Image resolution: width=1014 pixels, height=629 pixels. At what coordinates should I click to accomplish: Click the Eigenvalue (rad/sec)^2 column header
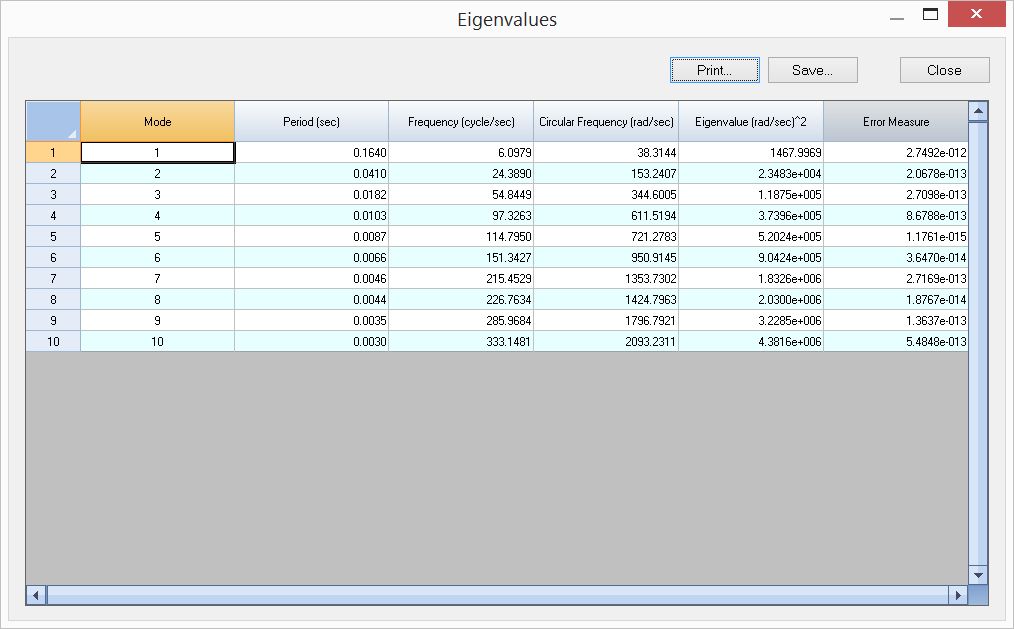pyautogui.click(x=750, y=120)
